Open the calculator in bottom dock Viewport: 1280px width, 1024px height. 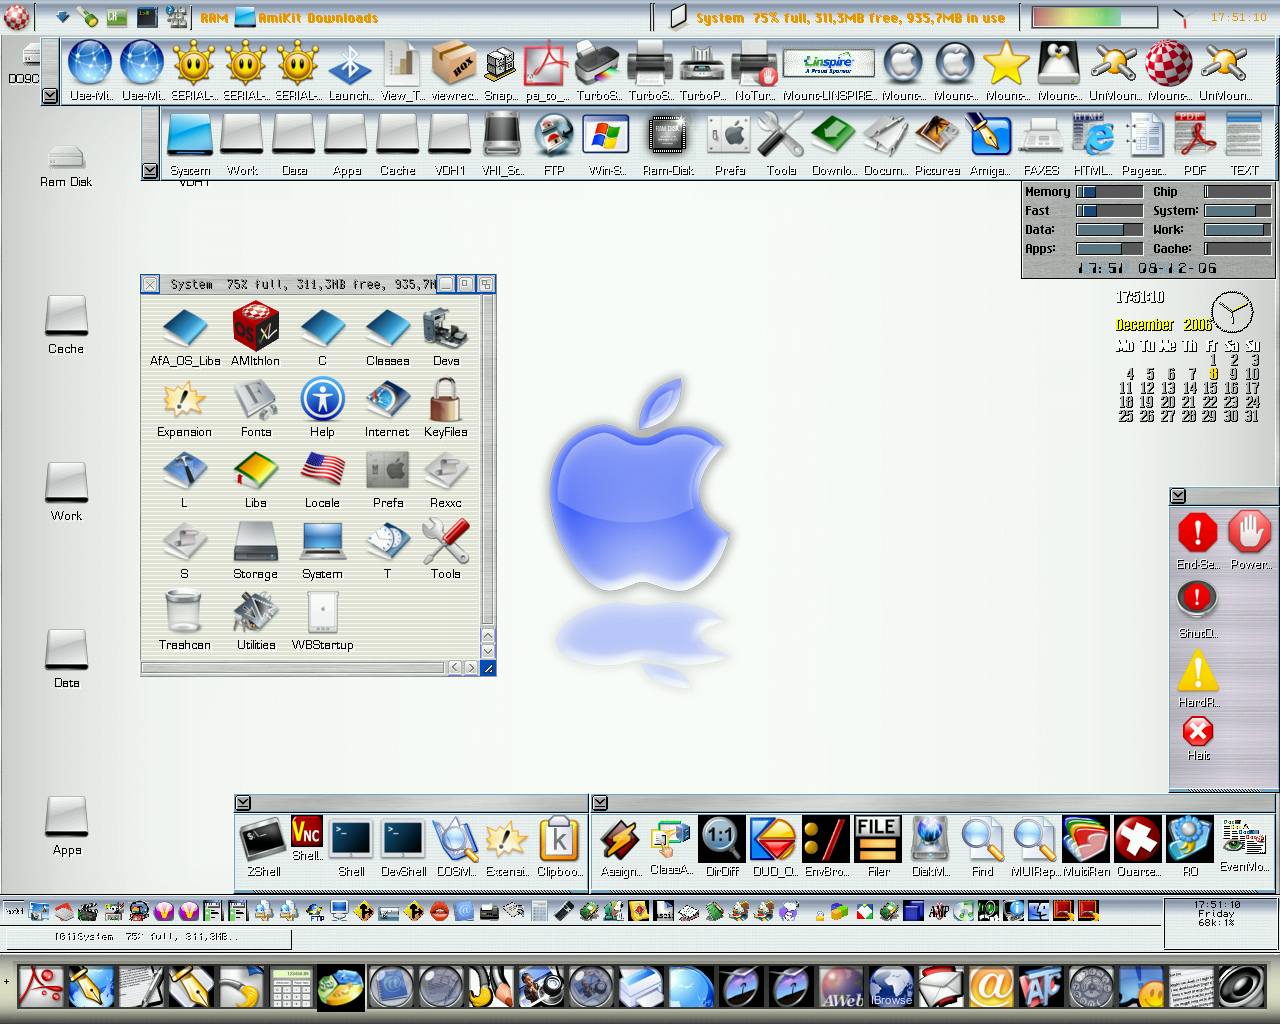coord(290,987)
